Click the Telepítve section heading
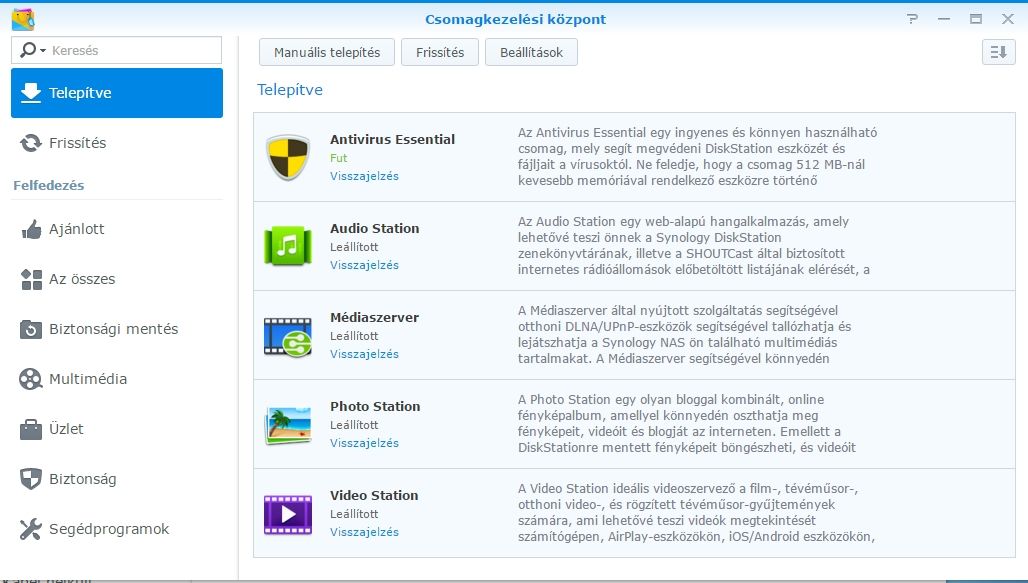This screenshot has height=583, width=1028. point(290,90)
